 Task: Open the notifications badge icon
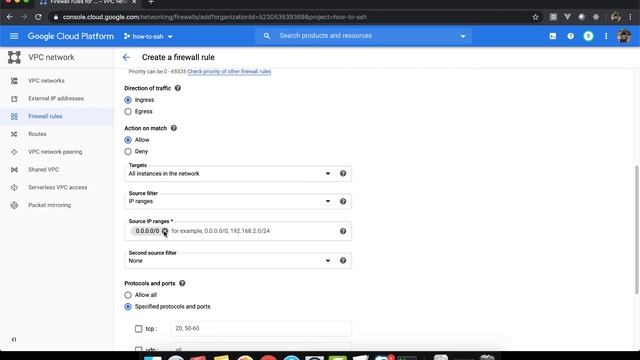pos(588,36)
